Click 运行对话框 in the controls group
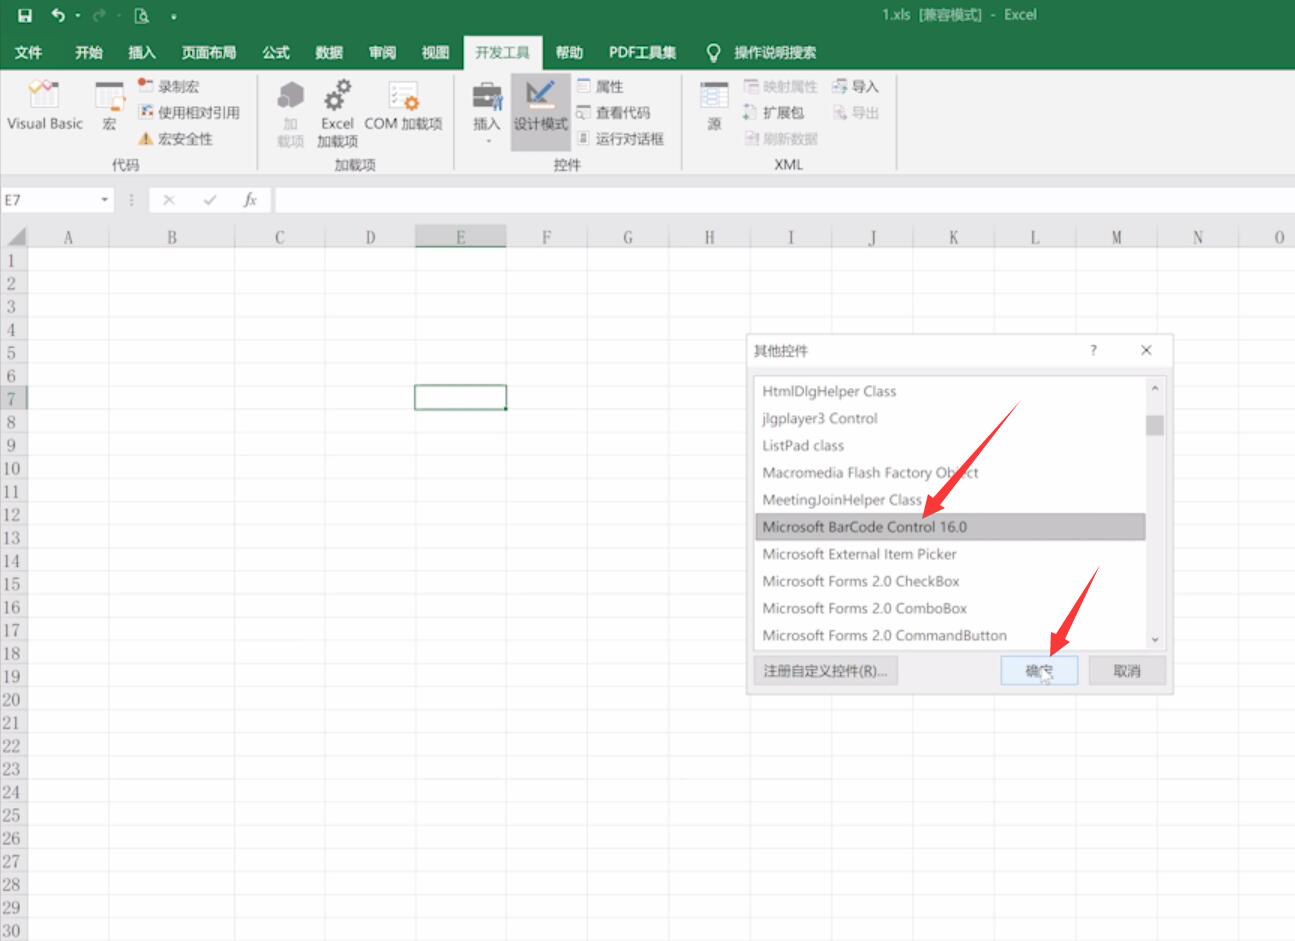The width and height of the screenshot is (1295, 941). (x=620, y=139)
